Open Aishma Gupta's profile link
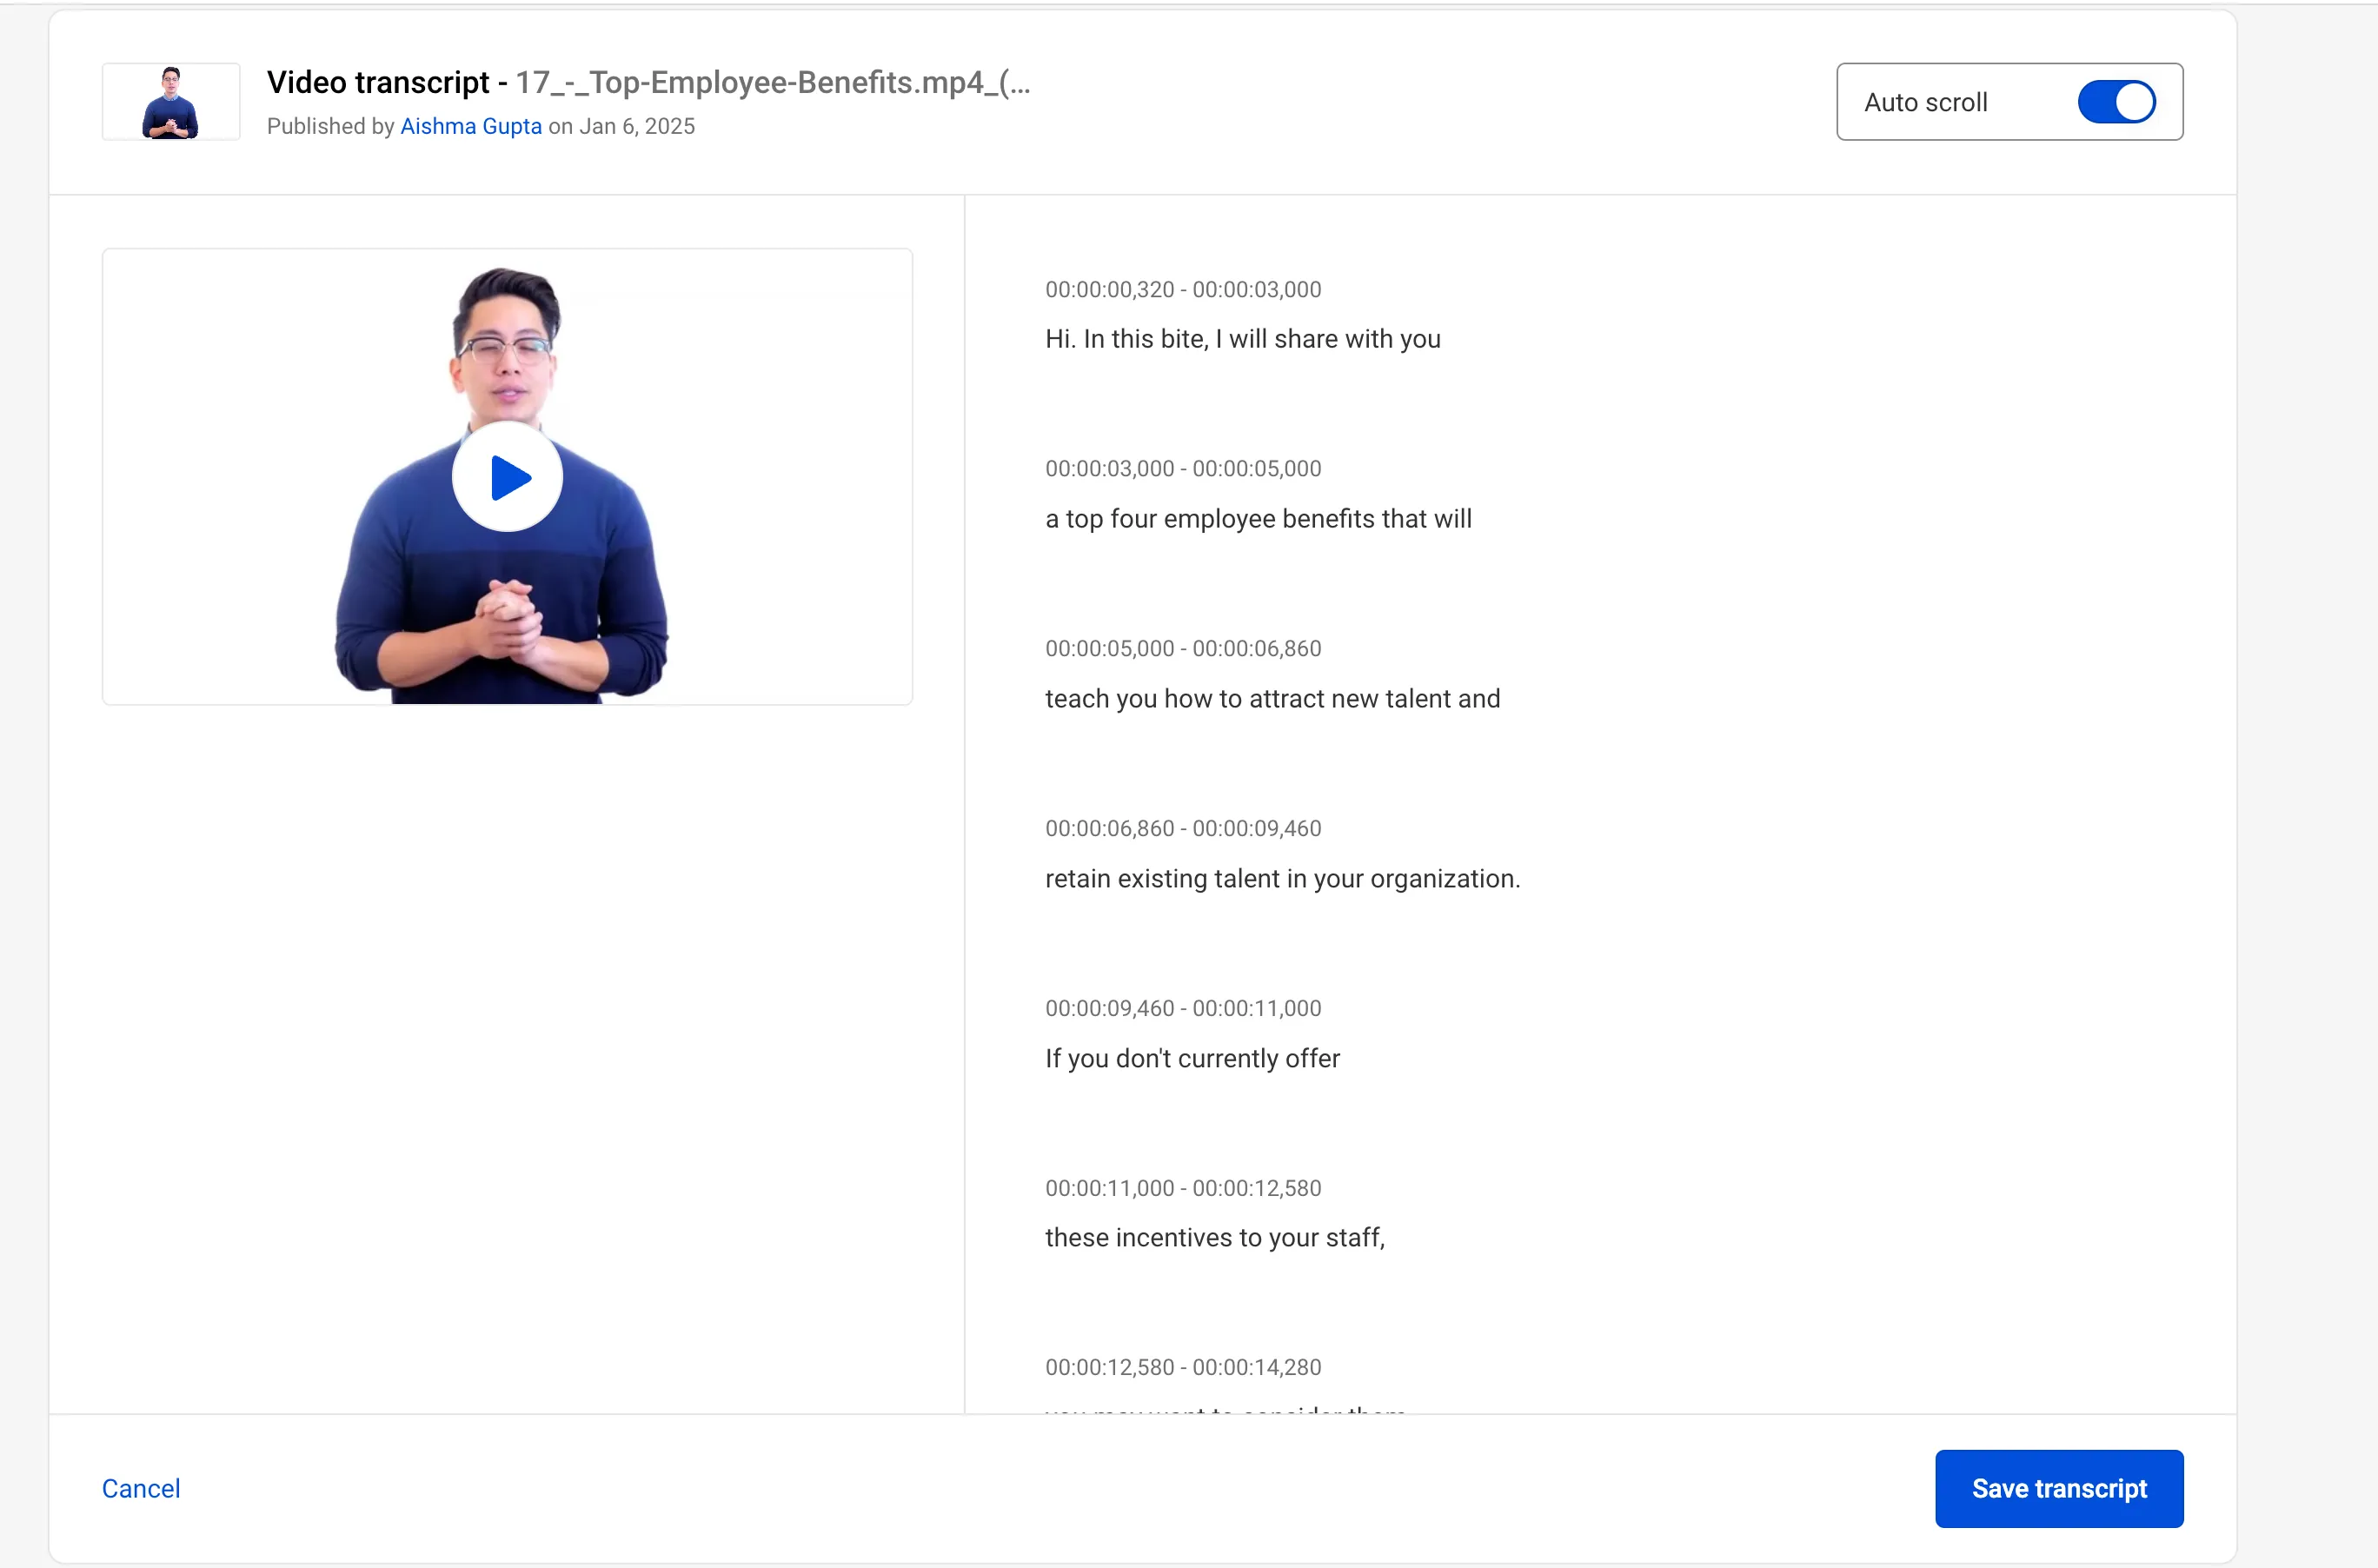The image size is (2378, 1568). tap(471, 126)
